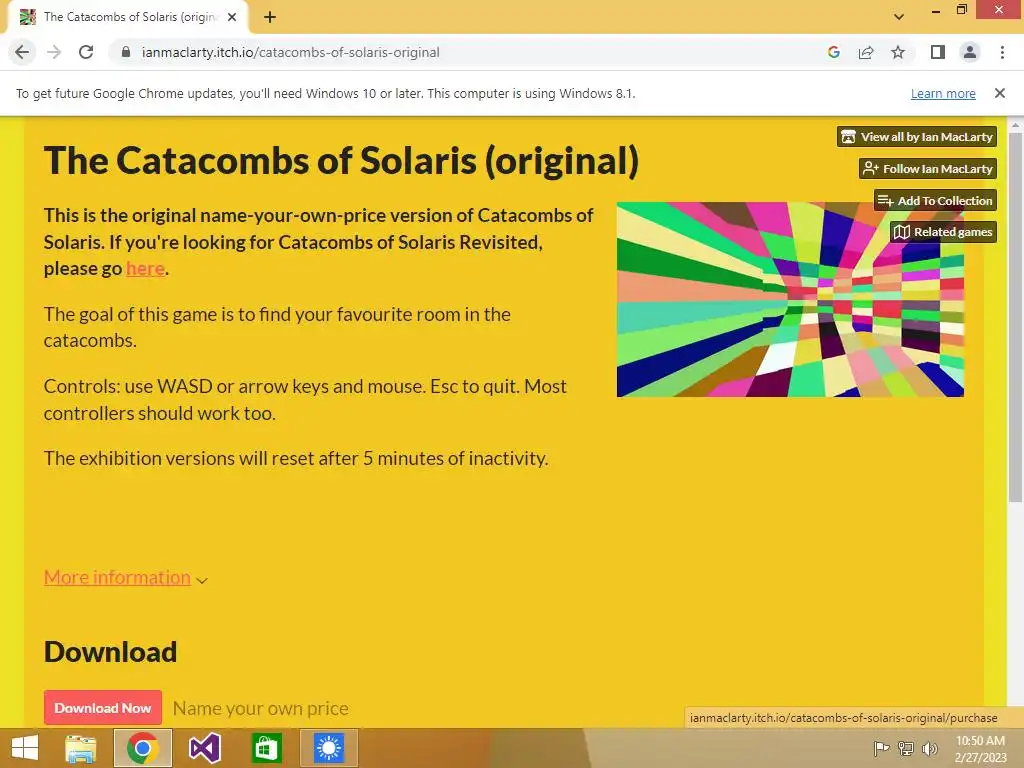Close the Catacombs of Solaris tab

pos(232,17)
